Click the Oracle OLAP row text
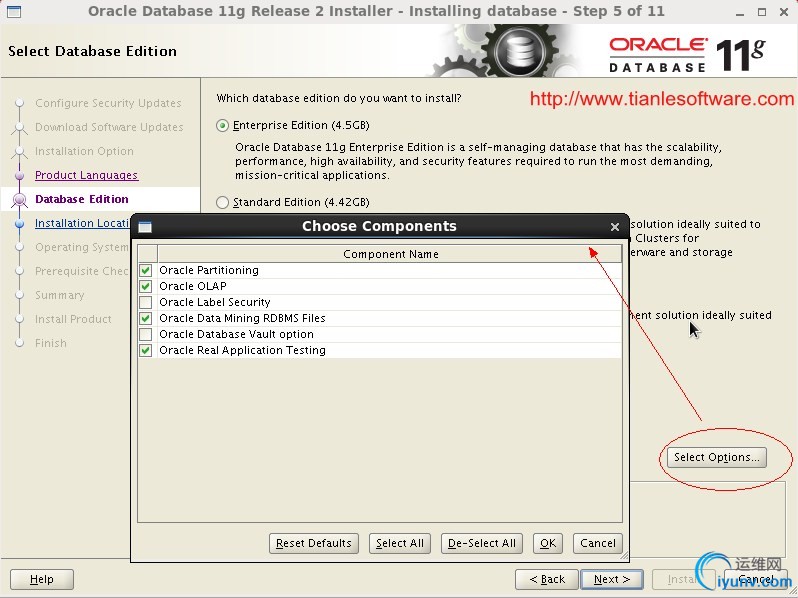 tap(193, 286)
